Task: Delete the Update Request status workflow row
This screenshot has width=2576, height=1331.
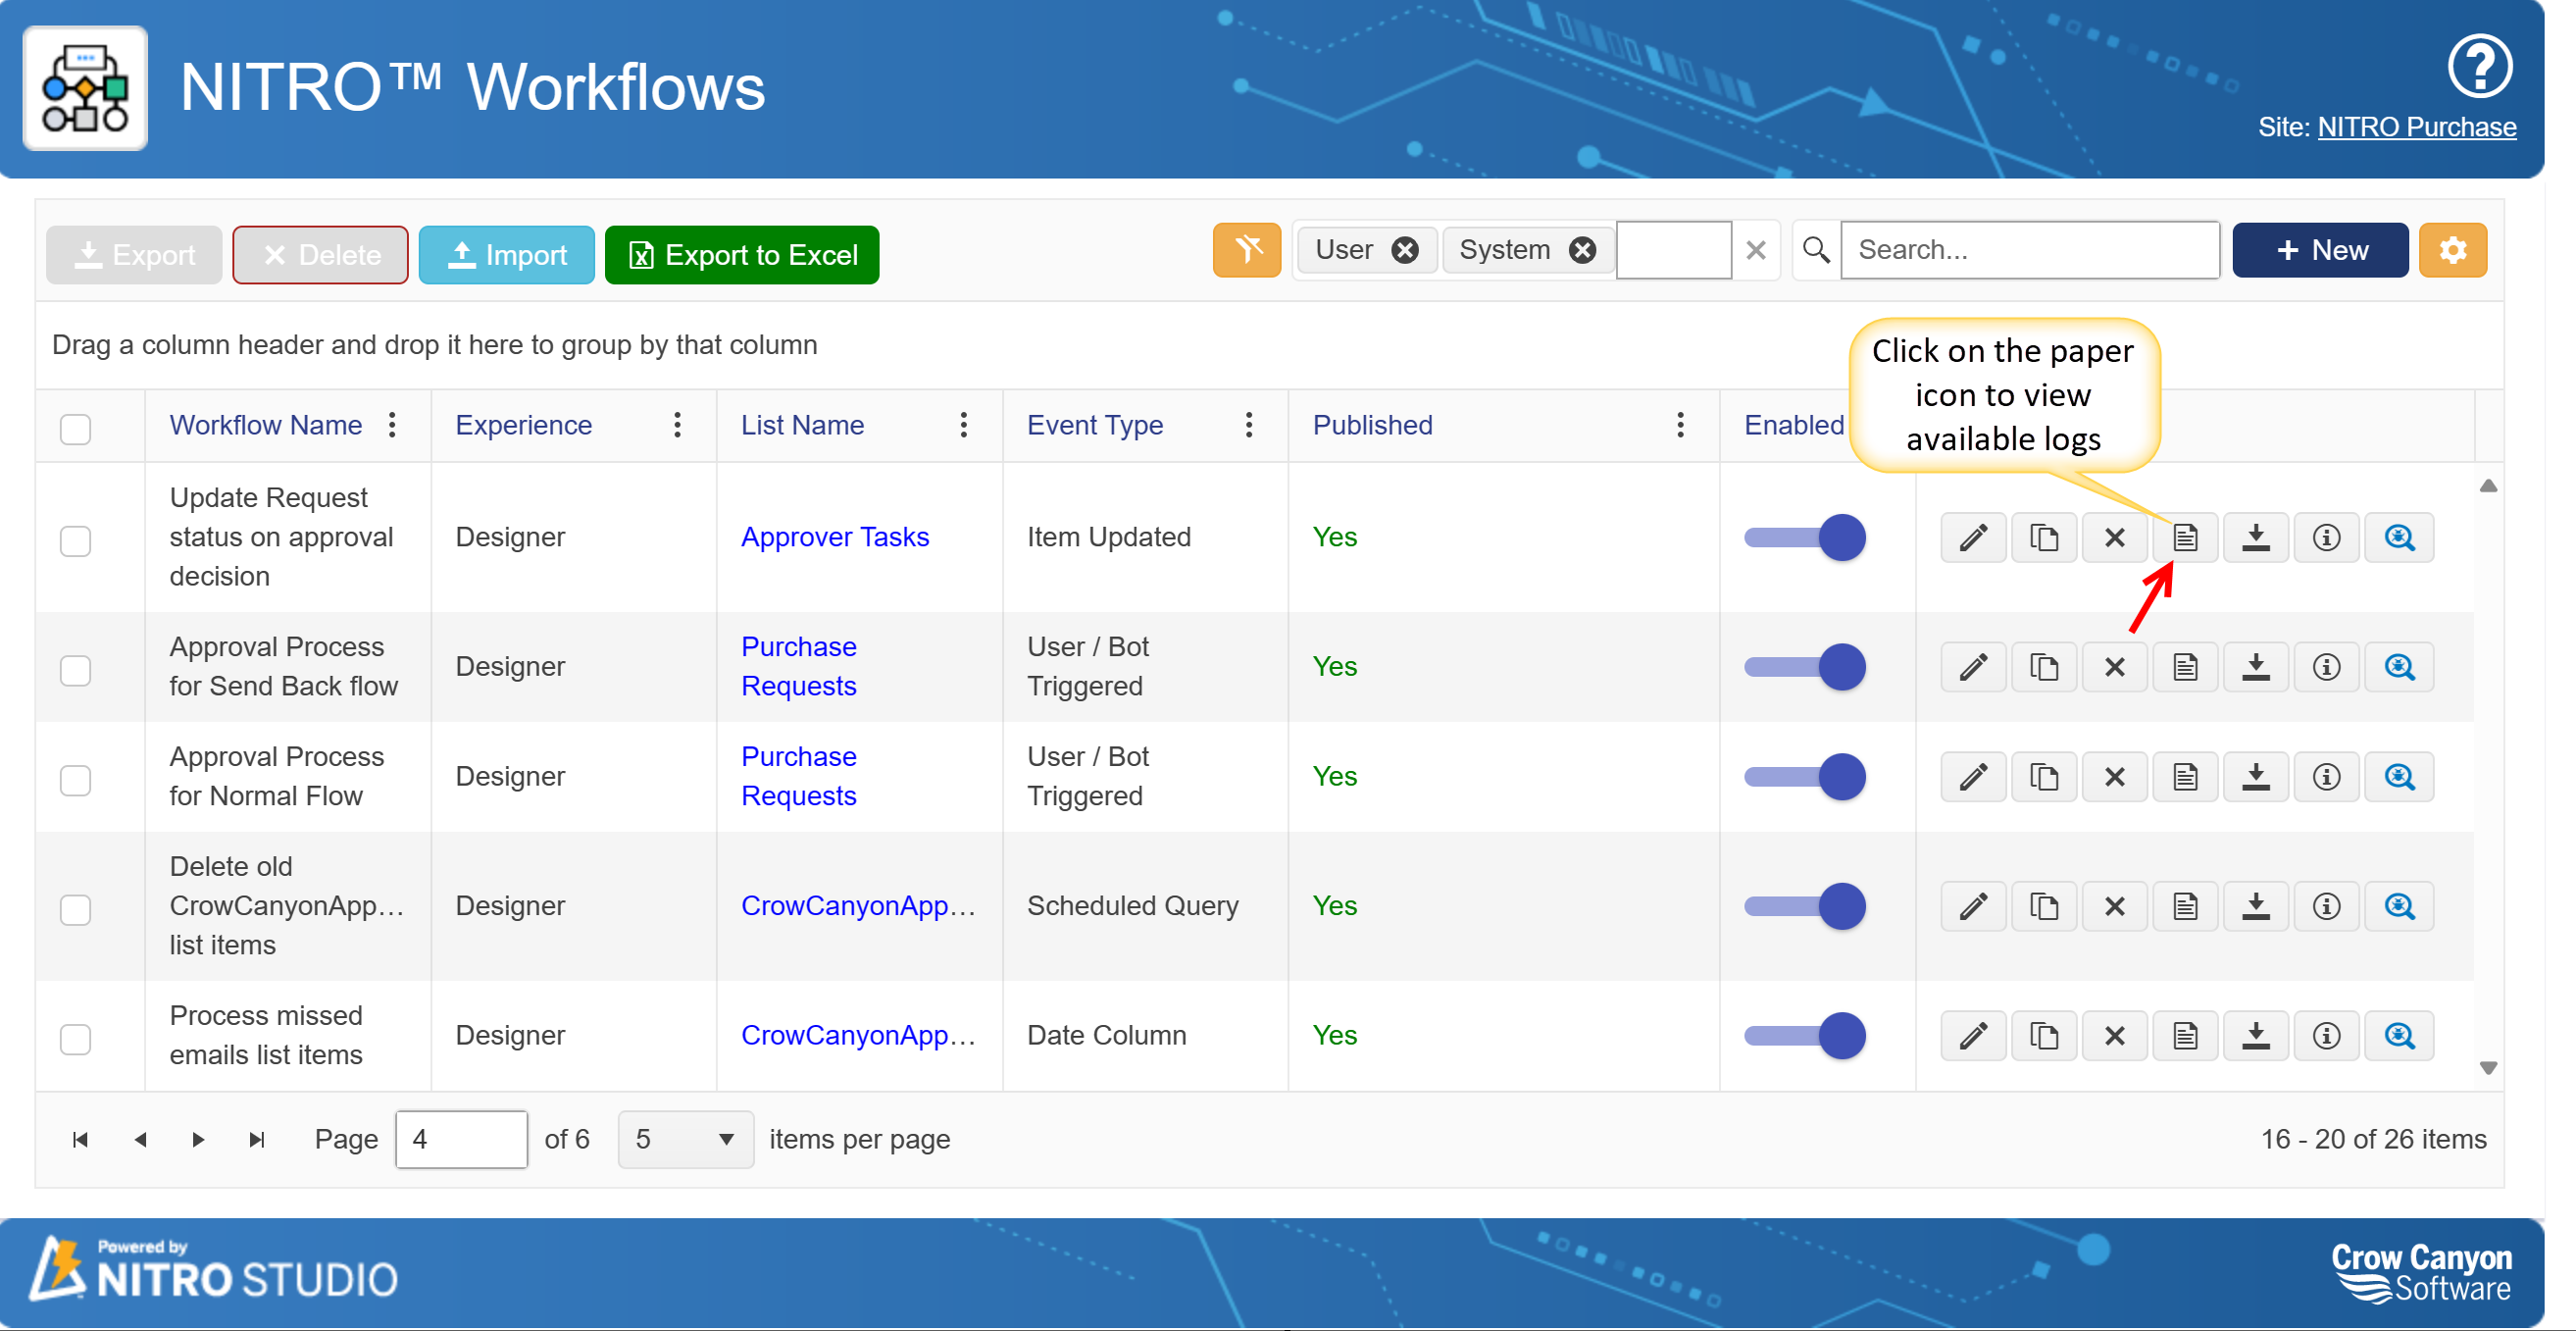Action: pos(2114,537)
